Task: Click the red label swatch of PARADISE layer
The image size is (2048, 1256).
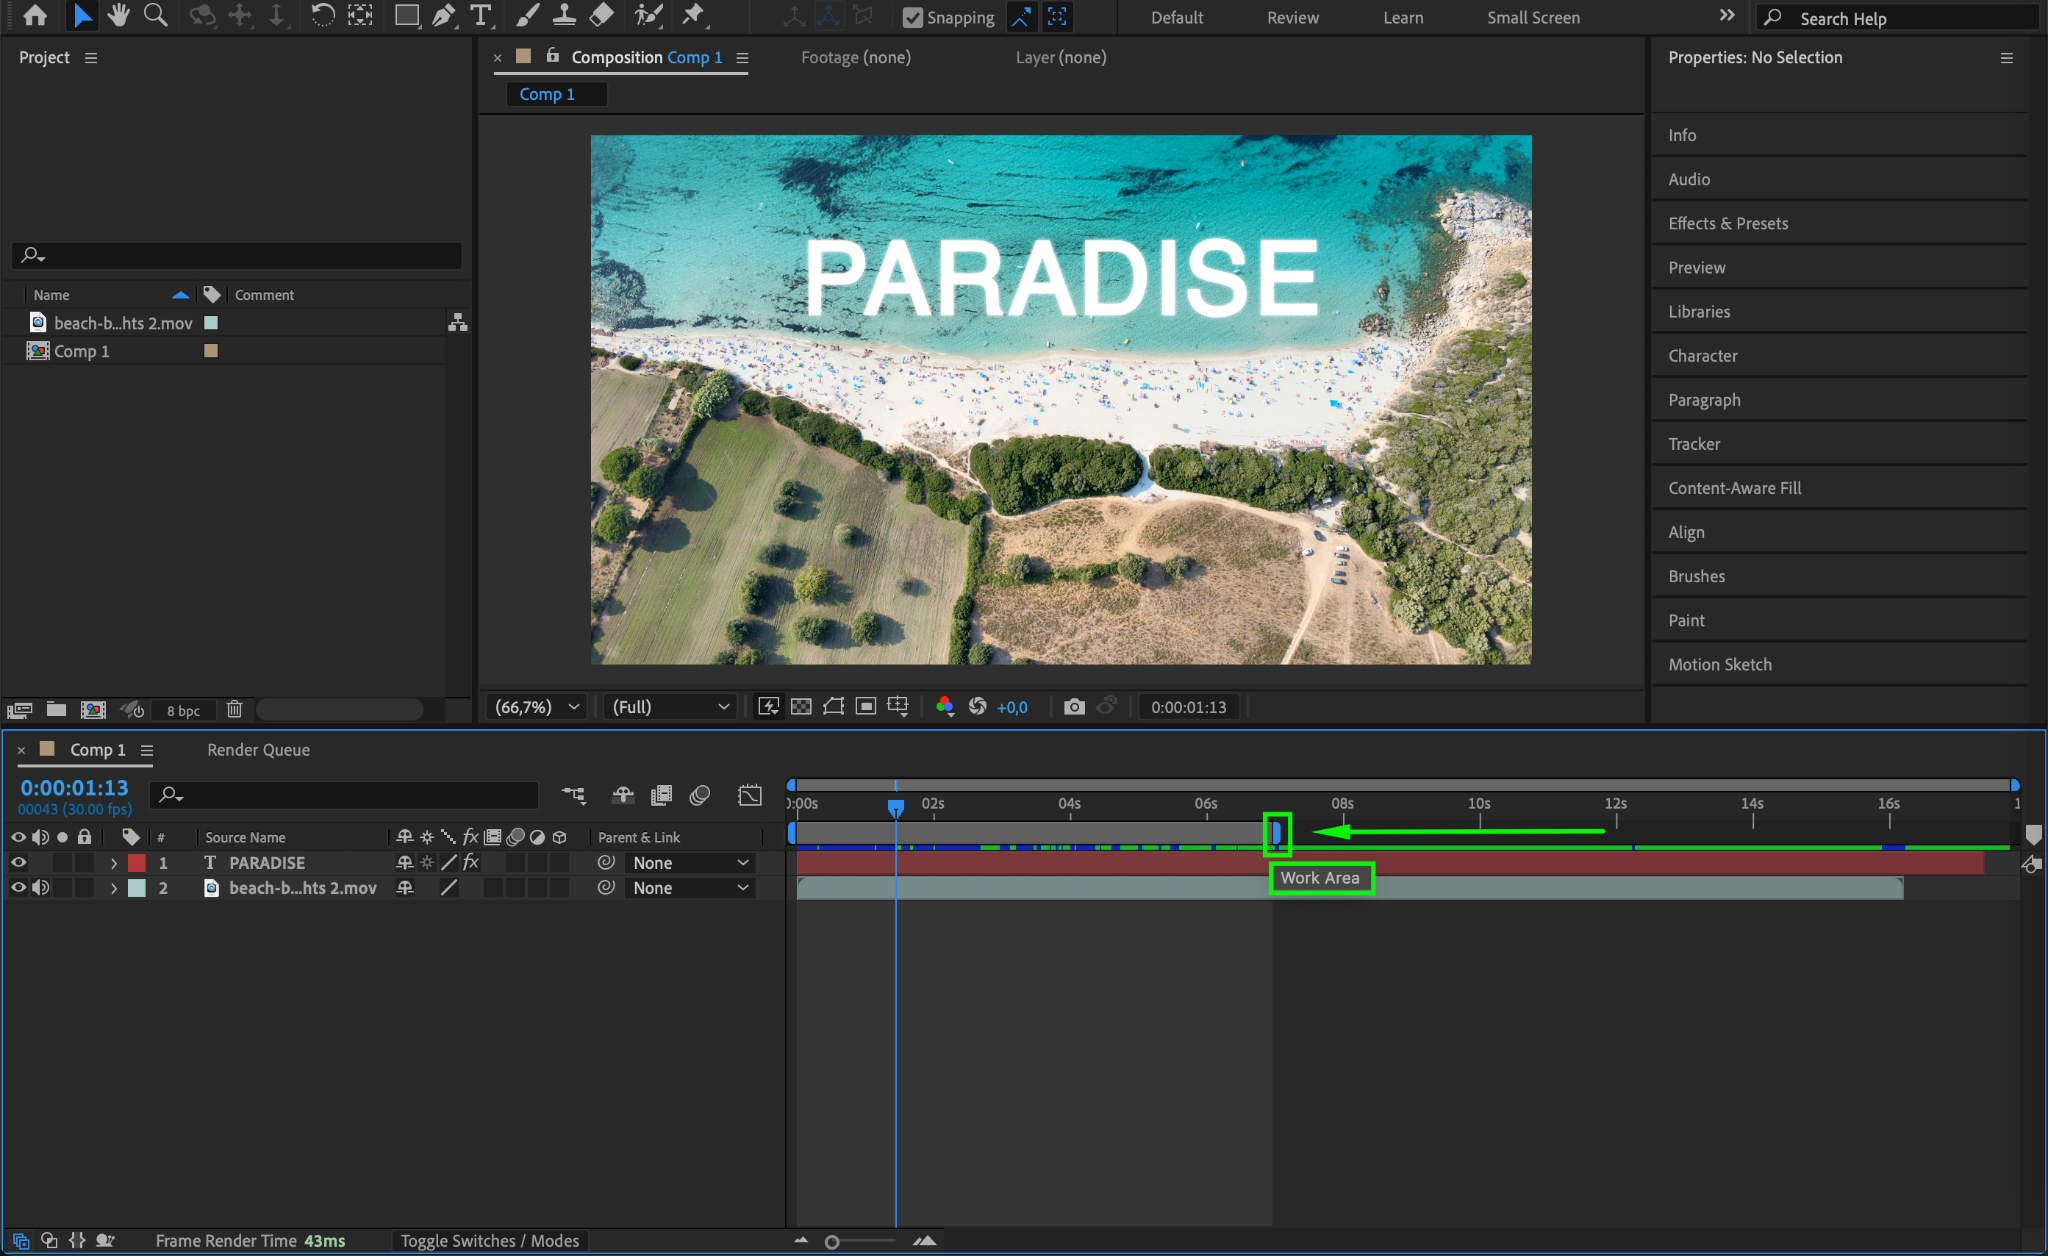Action: [137, 862]
